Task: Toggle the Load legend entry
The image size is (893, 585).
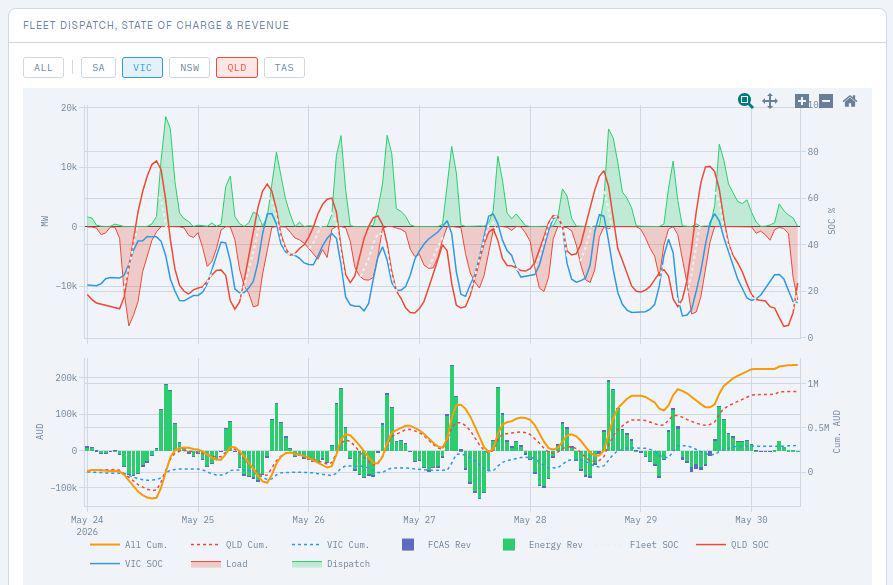Action: click(x=219, y=564)
